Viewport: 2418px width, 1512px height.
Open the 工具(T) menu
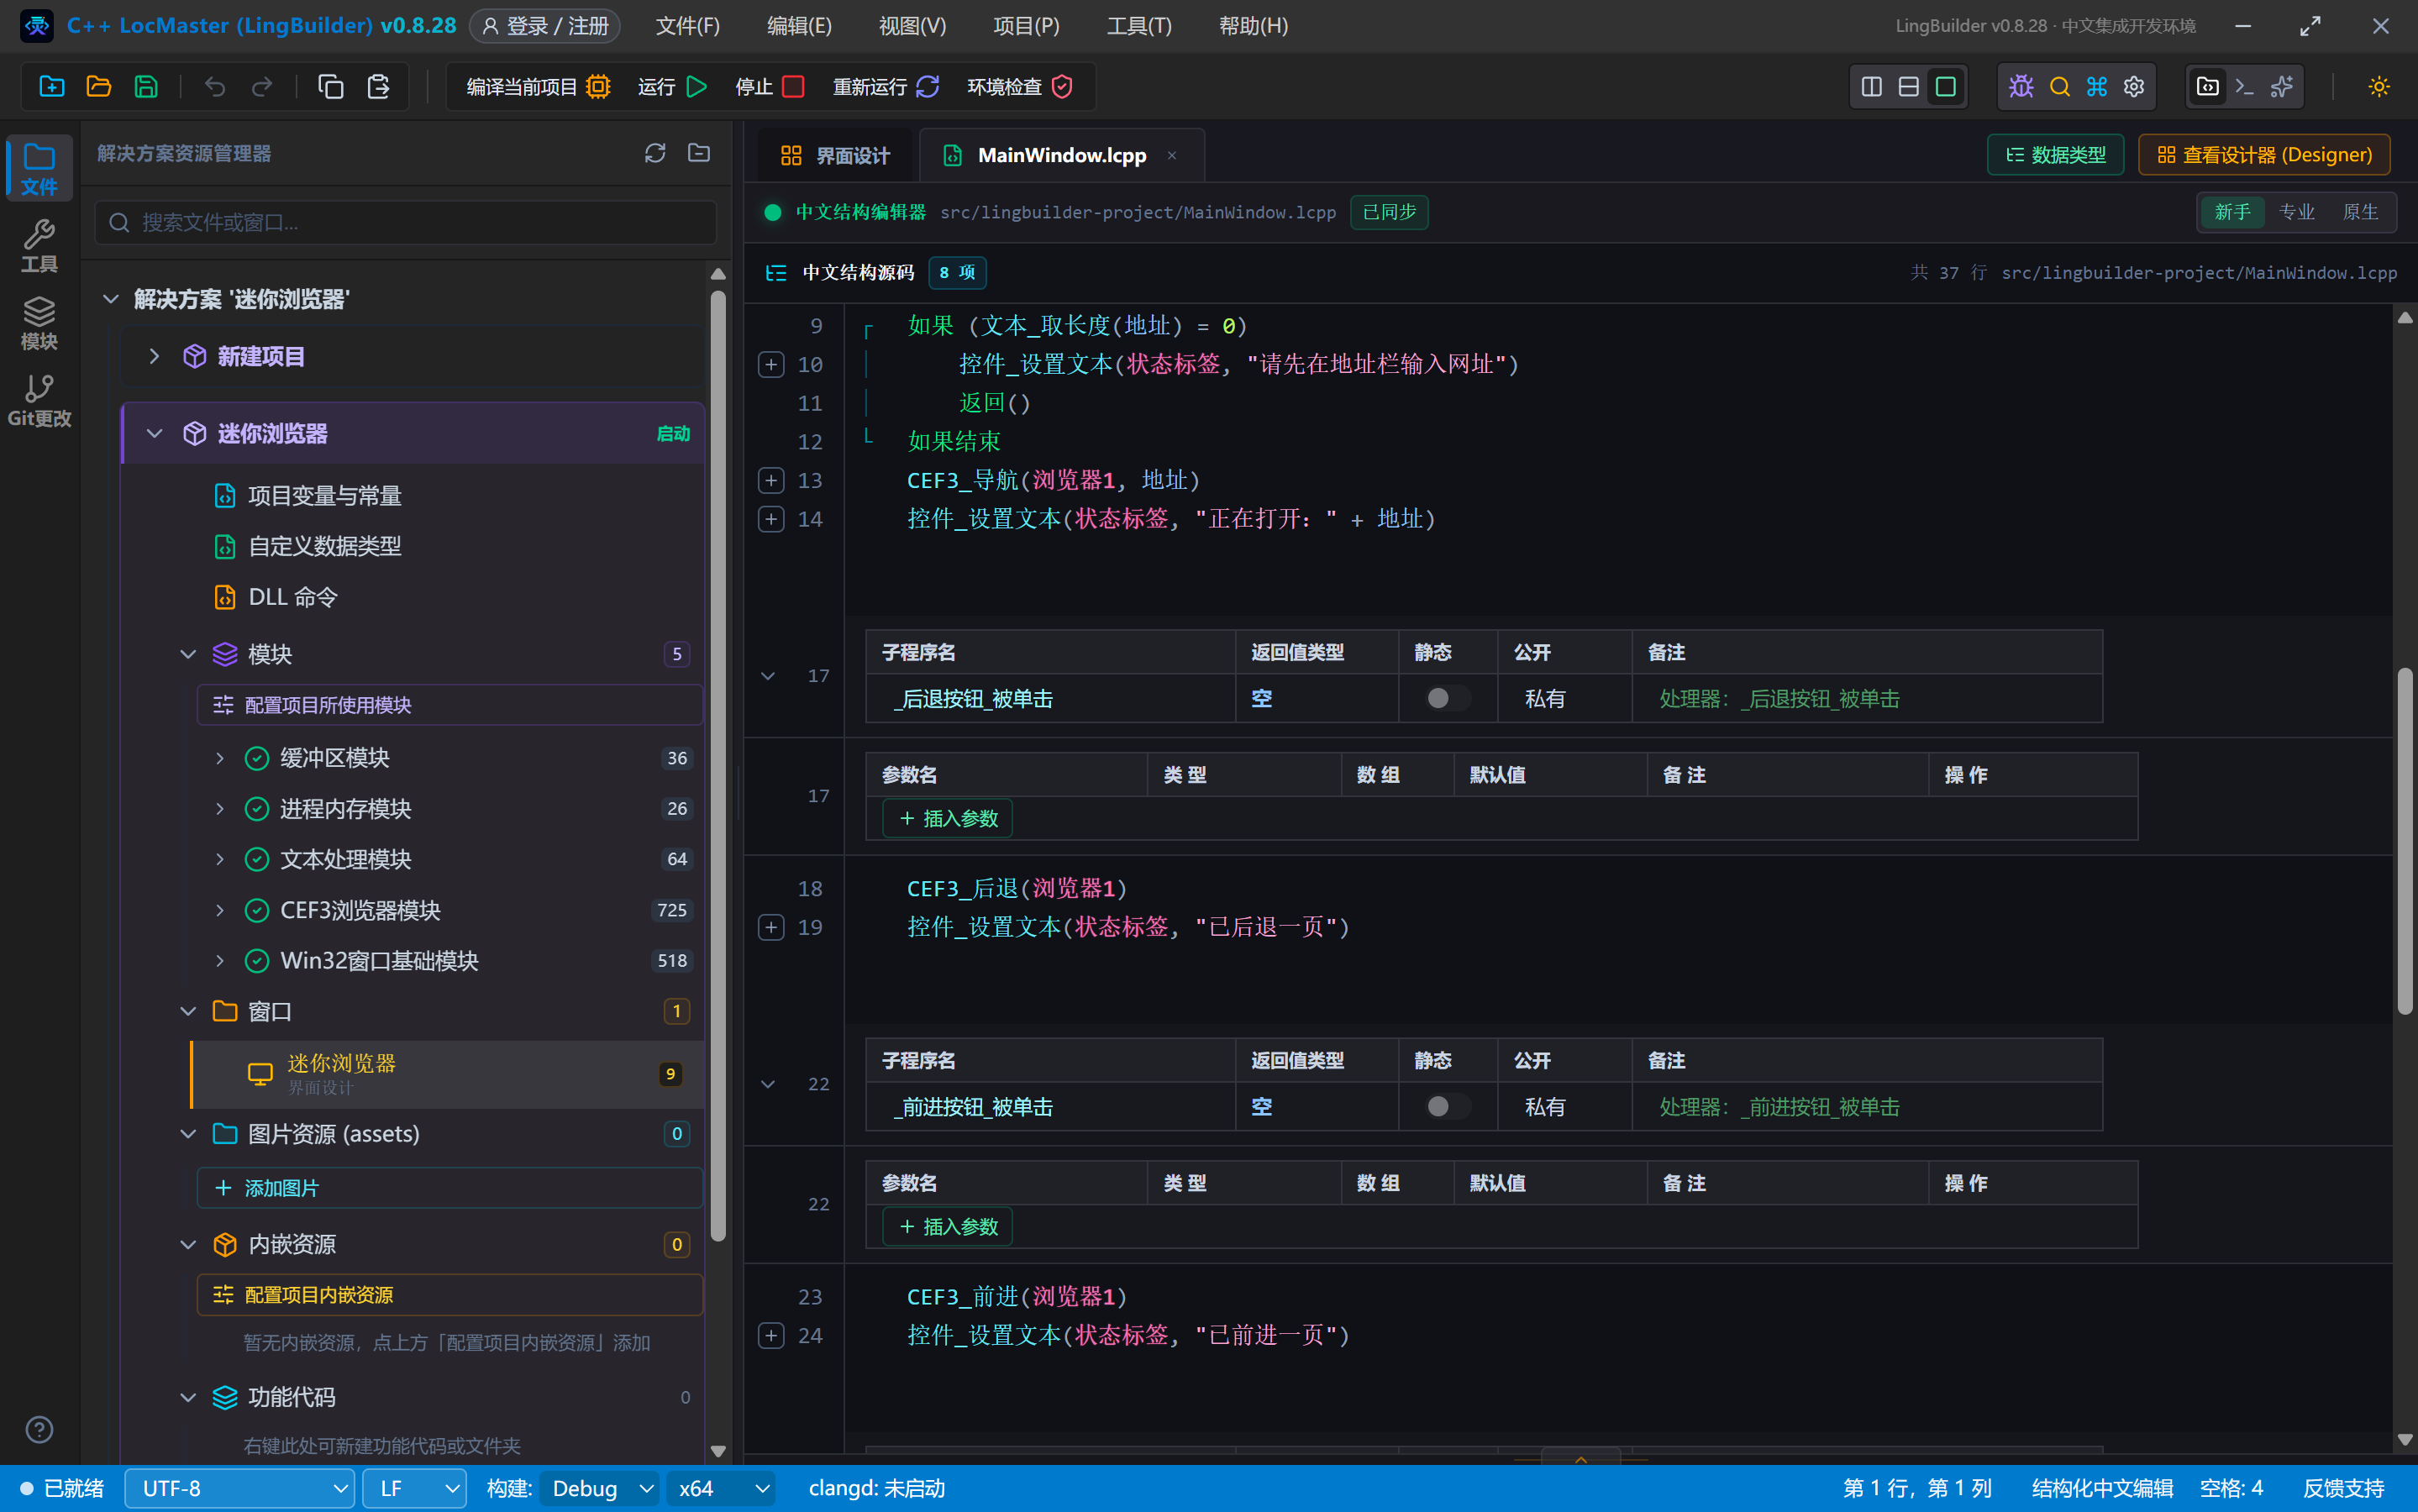coord(1139,26)
